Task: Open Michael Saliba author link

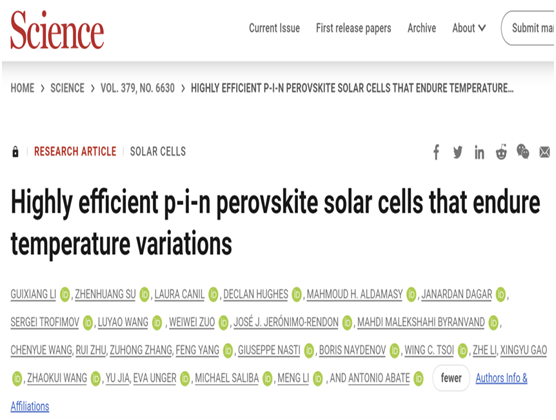Action: (227, 378)
